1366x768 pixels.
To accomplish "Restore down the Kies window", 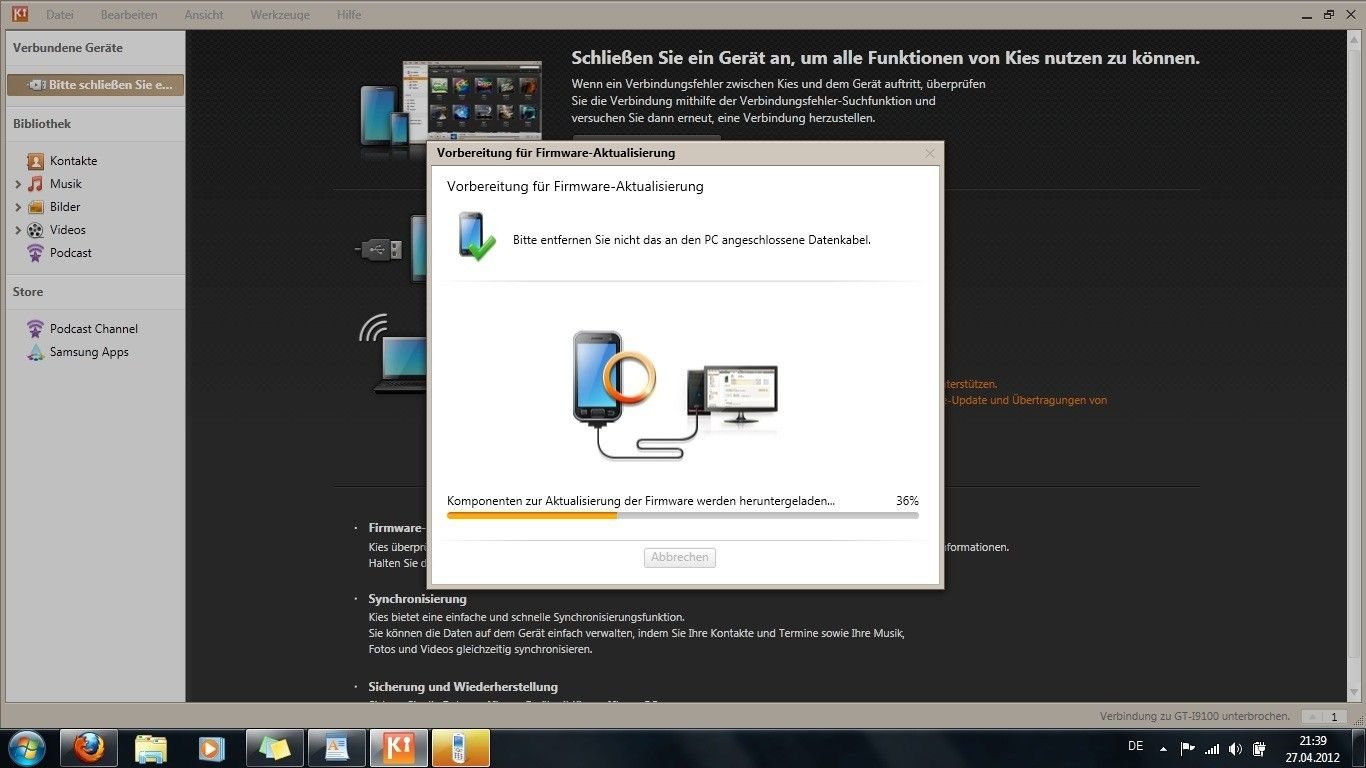I will pos(1329,14).
